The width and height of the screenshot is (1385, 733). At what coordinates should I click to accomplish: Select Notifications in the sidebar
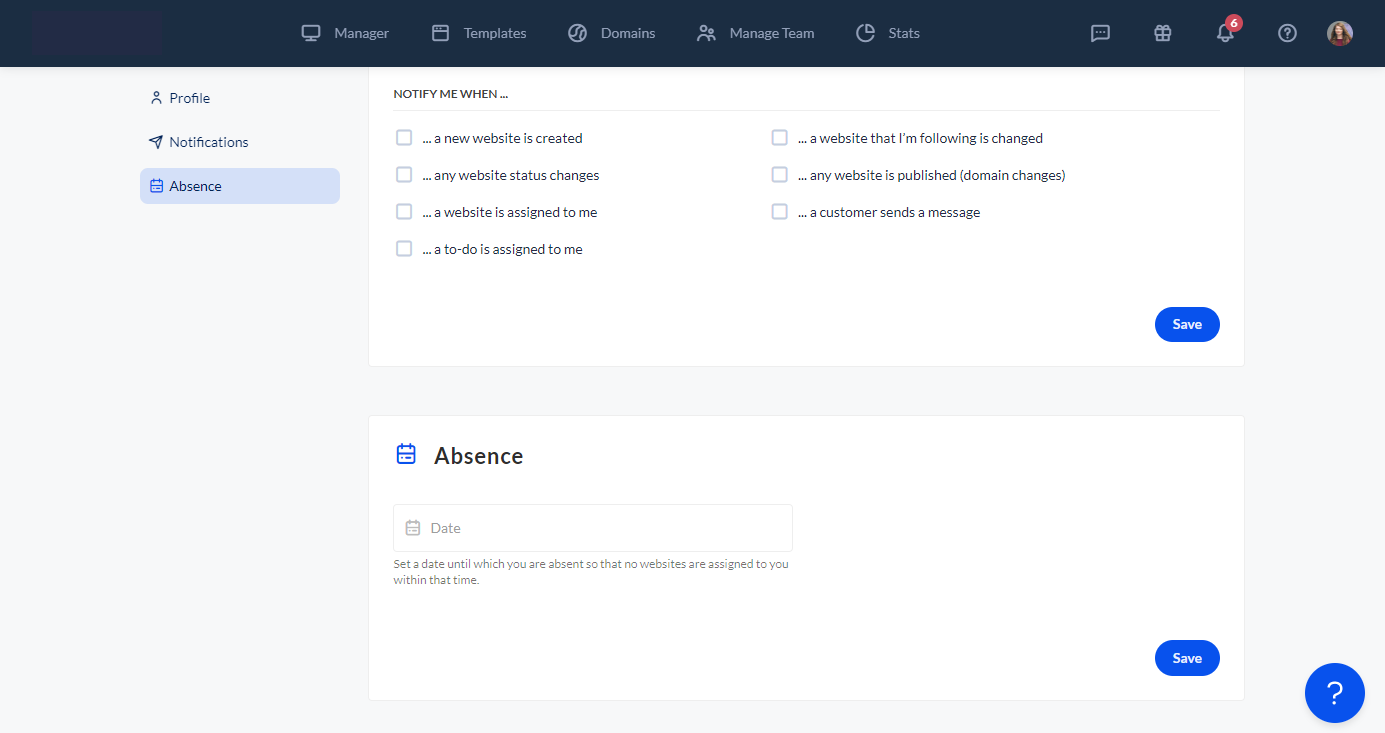pos(208,142)
